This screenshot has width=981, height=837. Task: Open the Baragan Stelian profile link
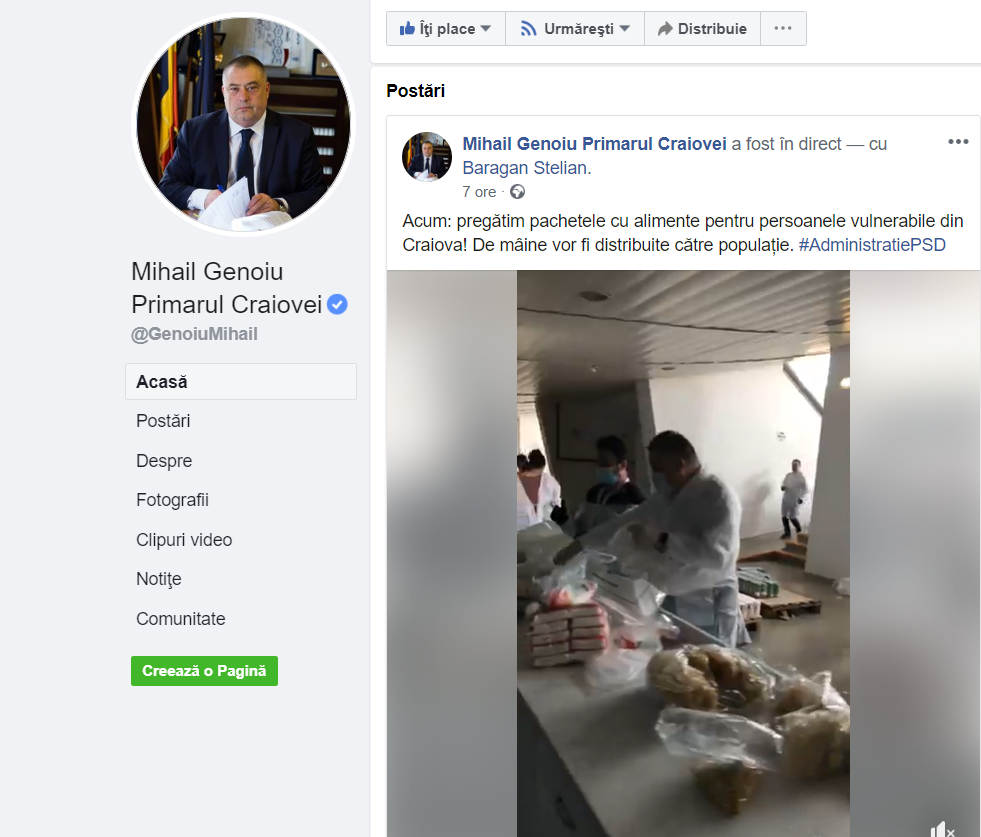[525, 168]
